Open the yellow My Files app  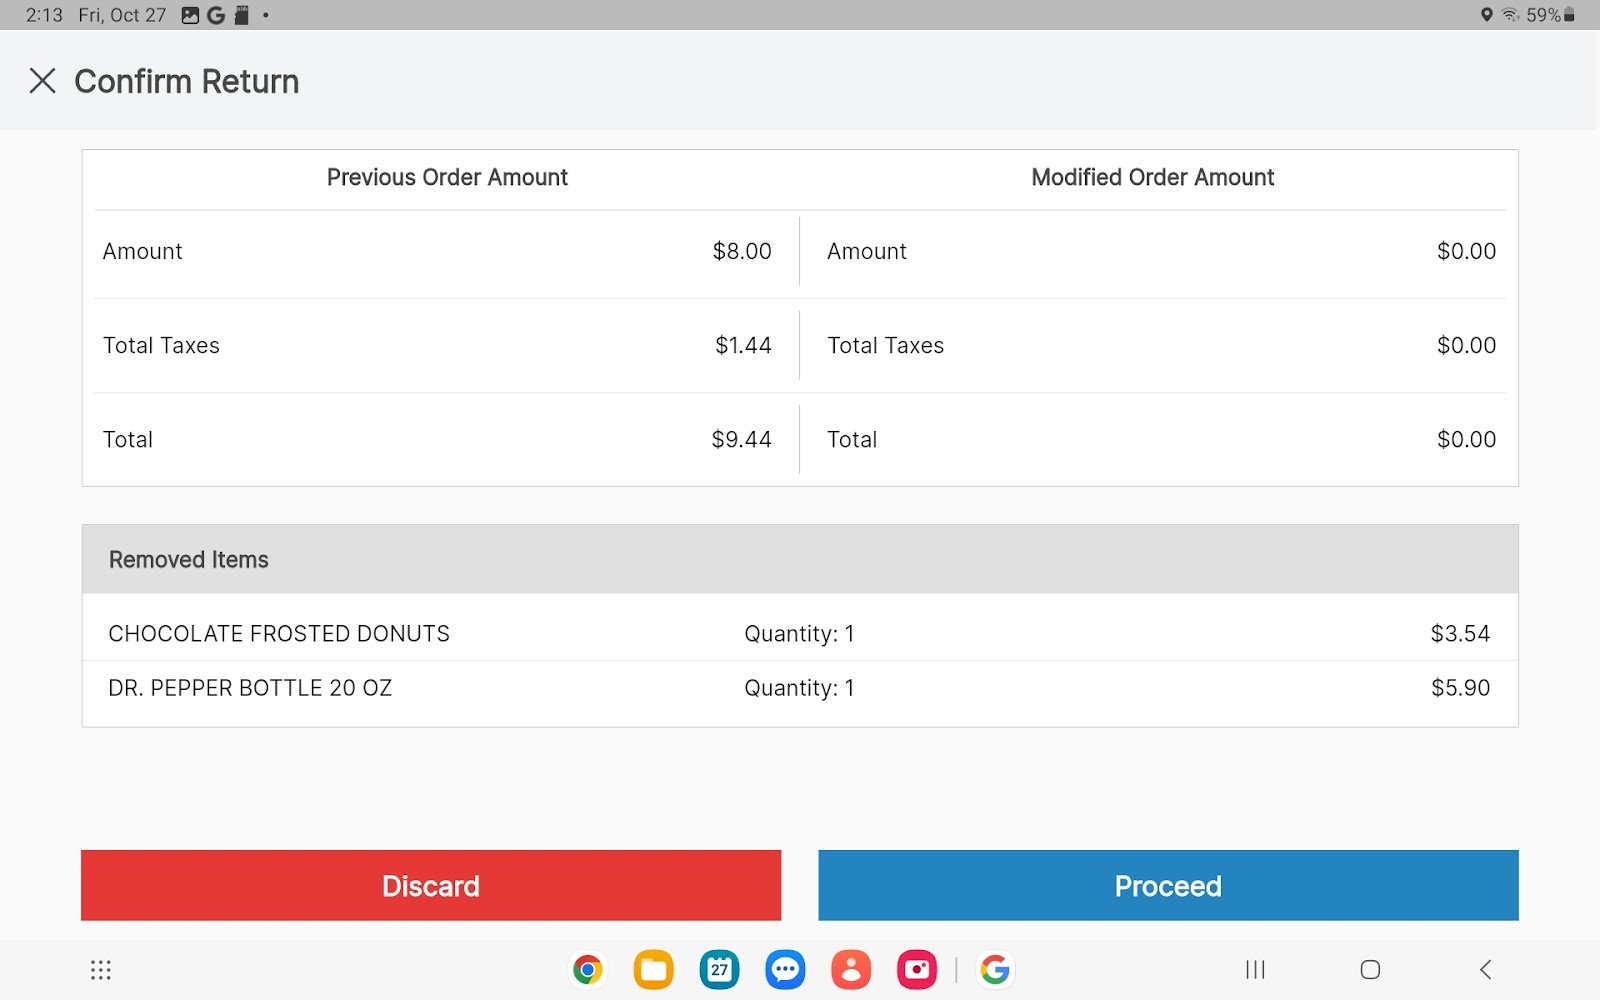pos(653,969)
